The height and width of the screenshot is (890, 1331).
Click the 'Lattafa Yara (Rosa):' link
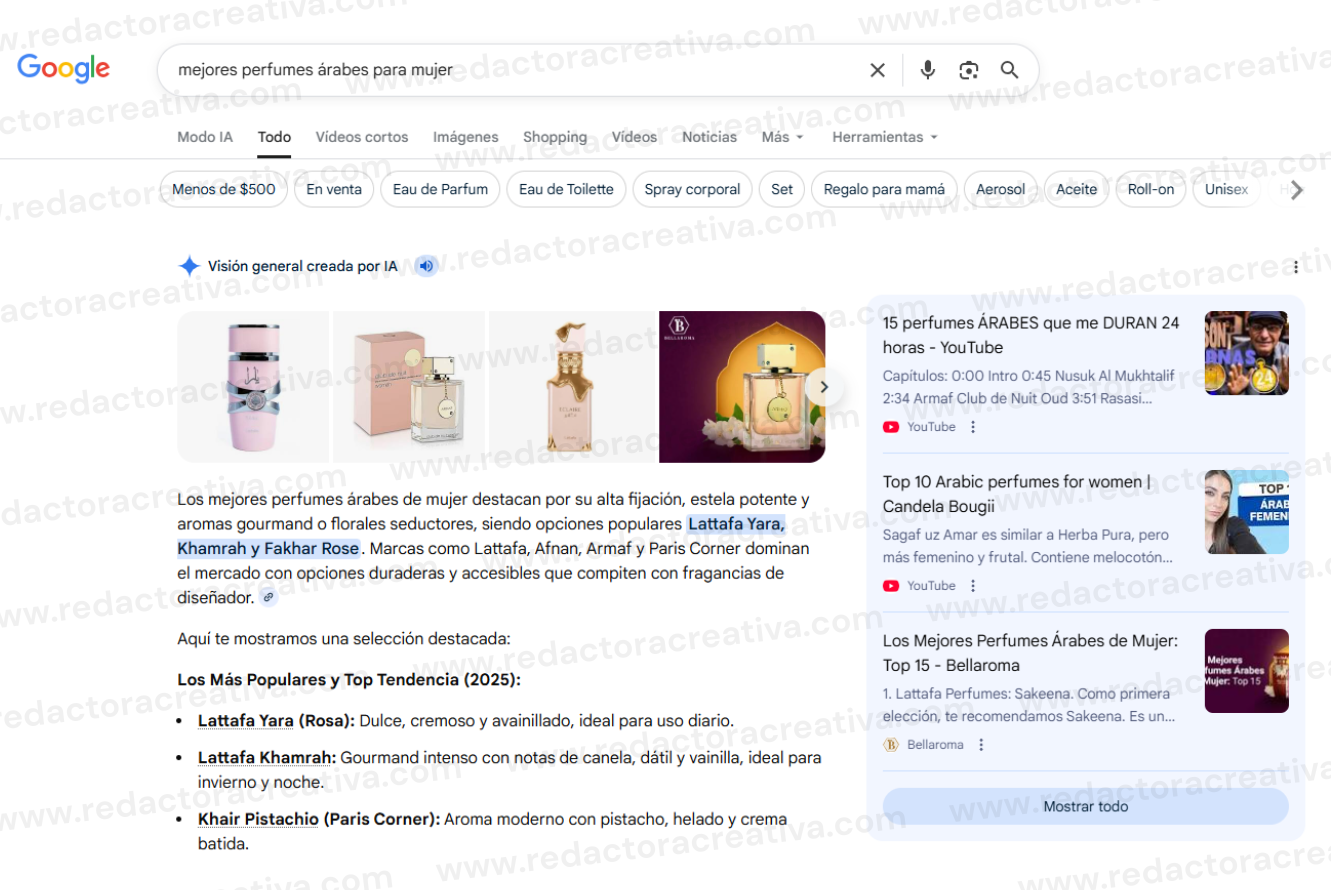point(276,721)
